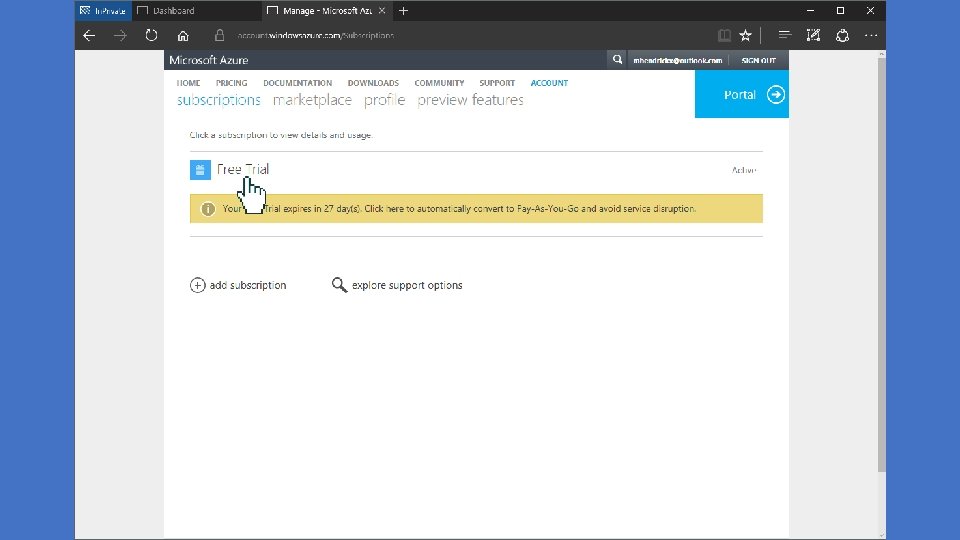Select the subscriptions sub-tab
This screenshot has height=540, width=960.
[x=219, y=100]
